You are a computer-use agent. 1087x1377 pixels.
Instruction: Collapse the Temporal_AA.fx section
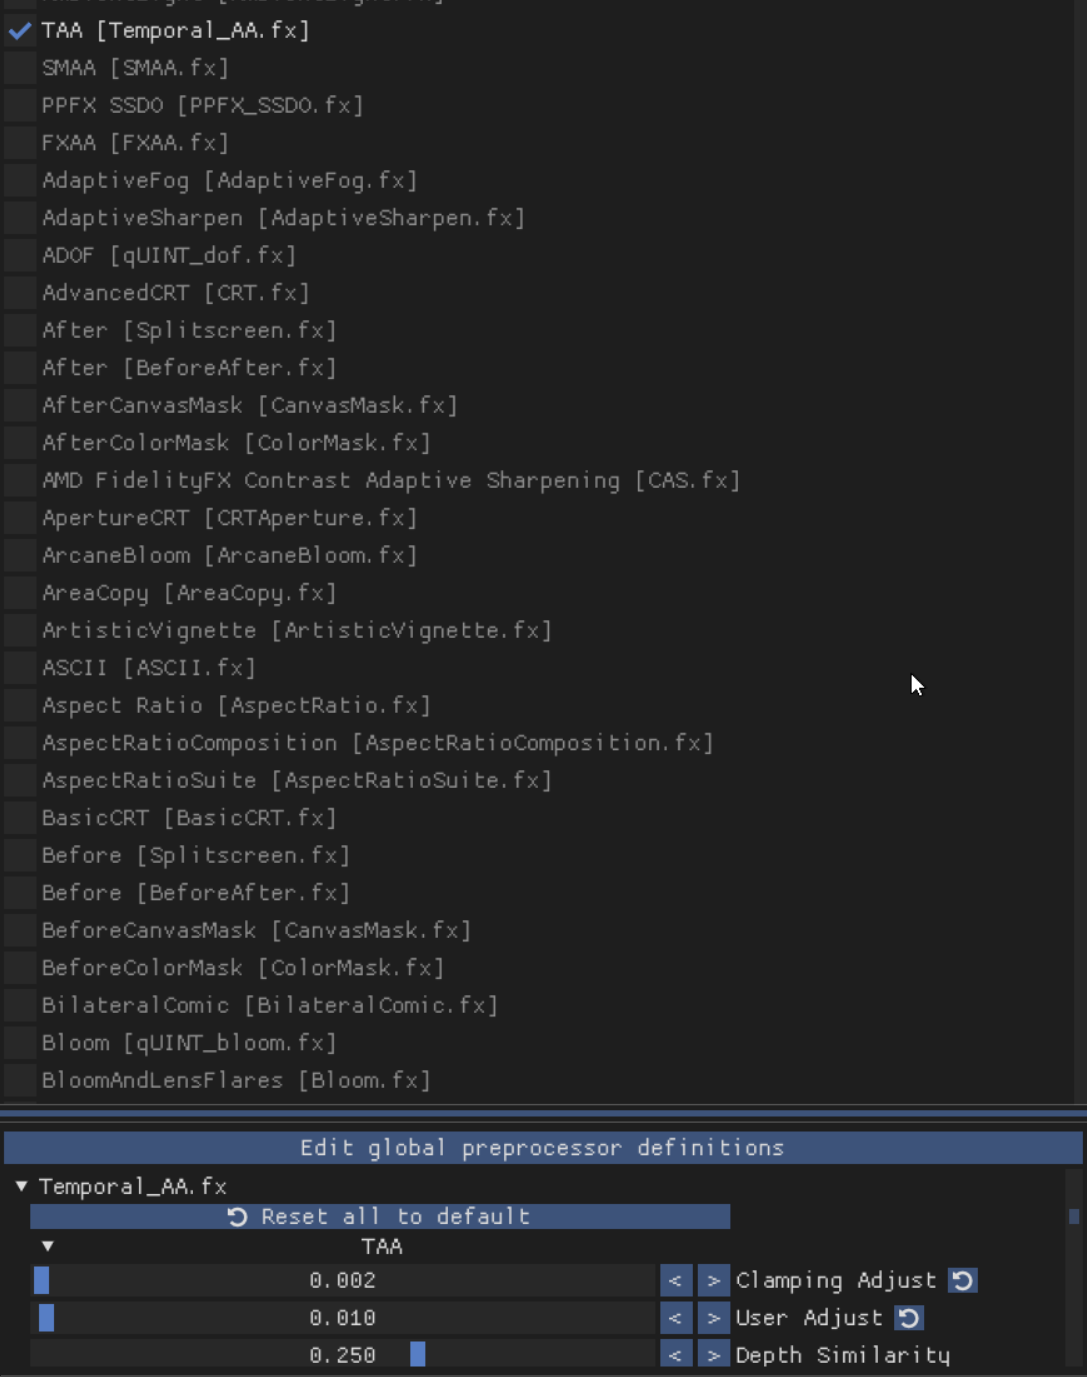click(x=21, y=1186)
